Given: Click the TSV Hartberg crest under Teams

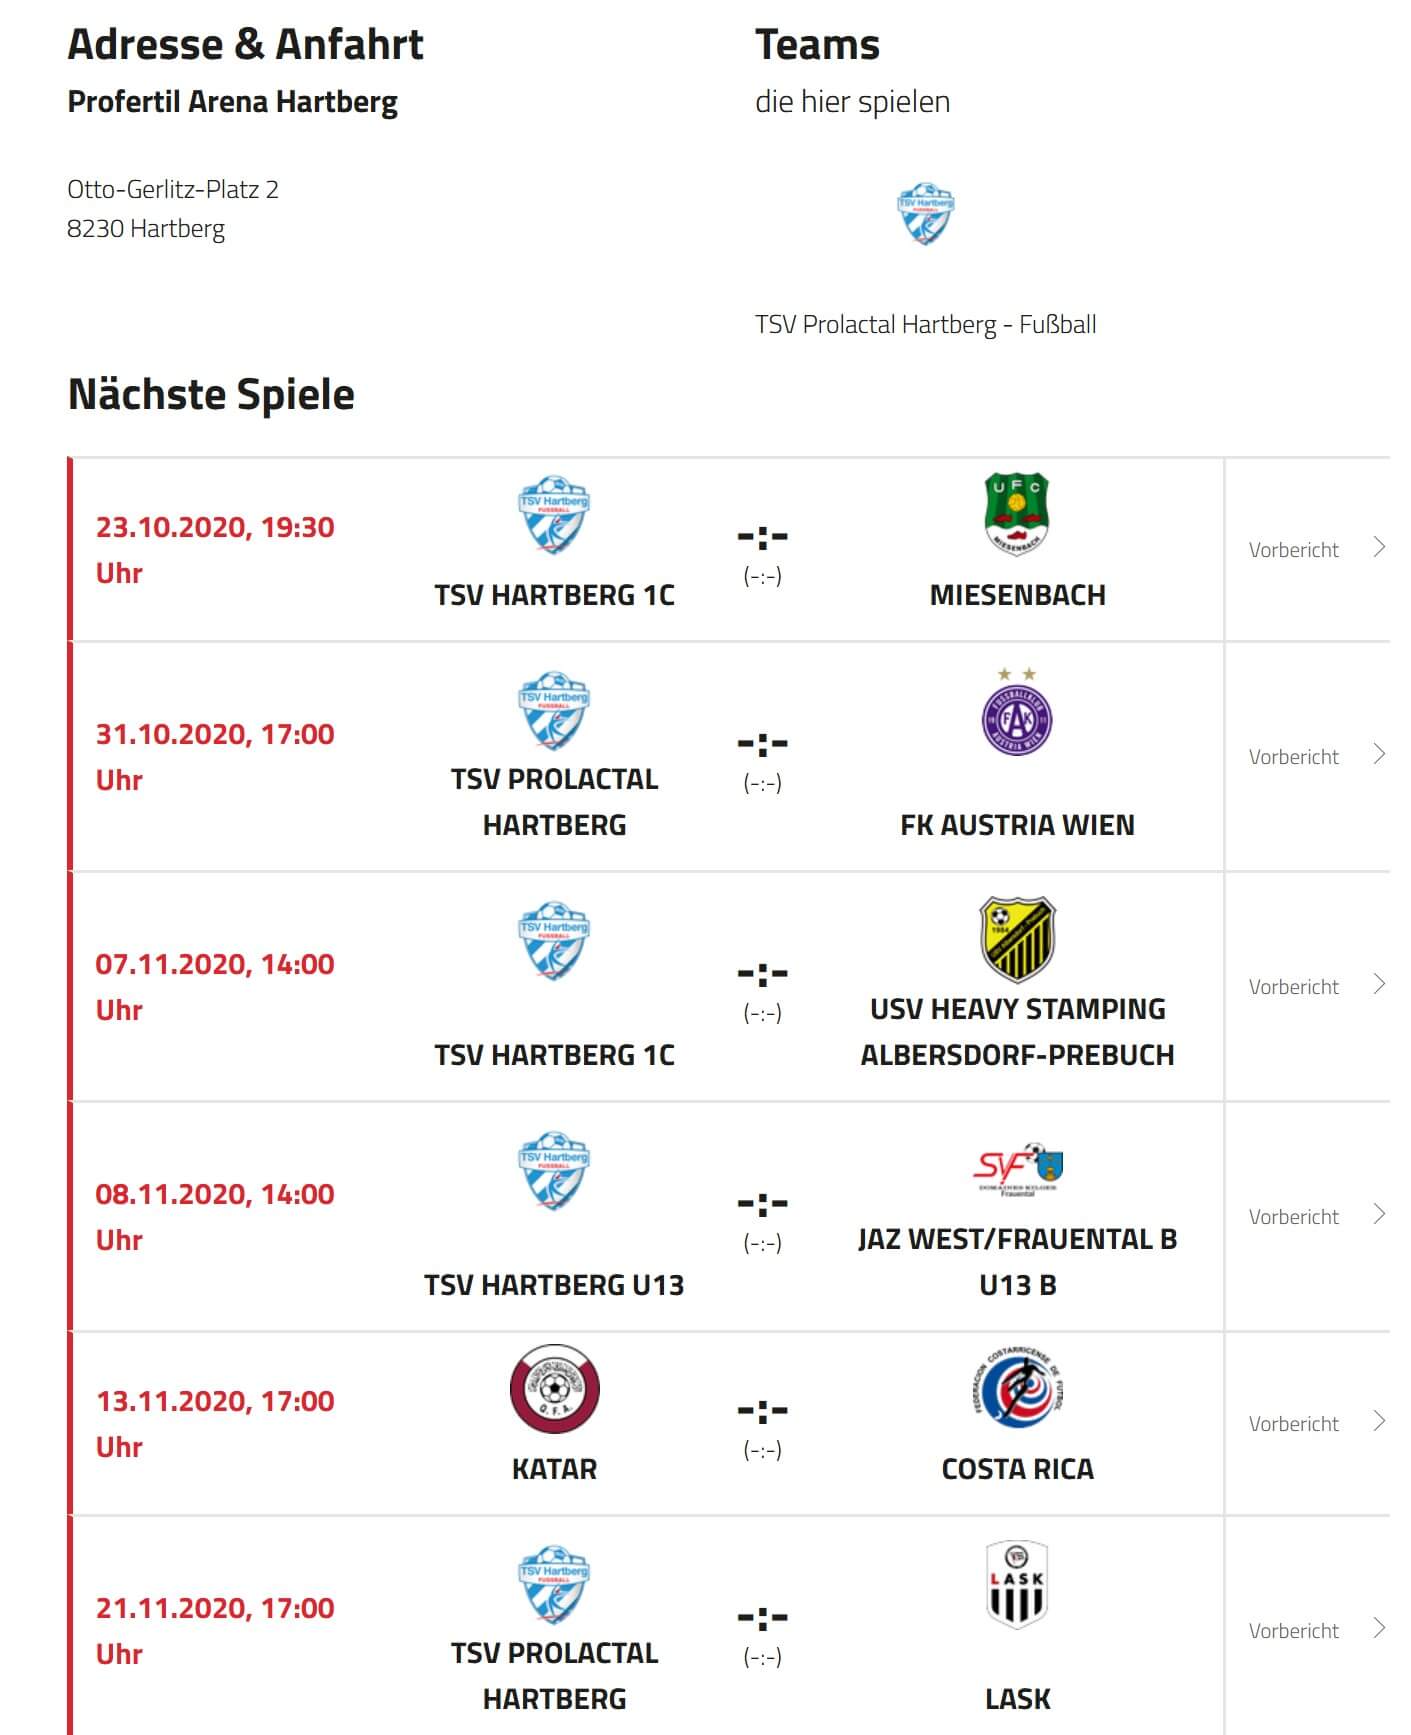Looking at the screenshot, I should click(925, 214).
